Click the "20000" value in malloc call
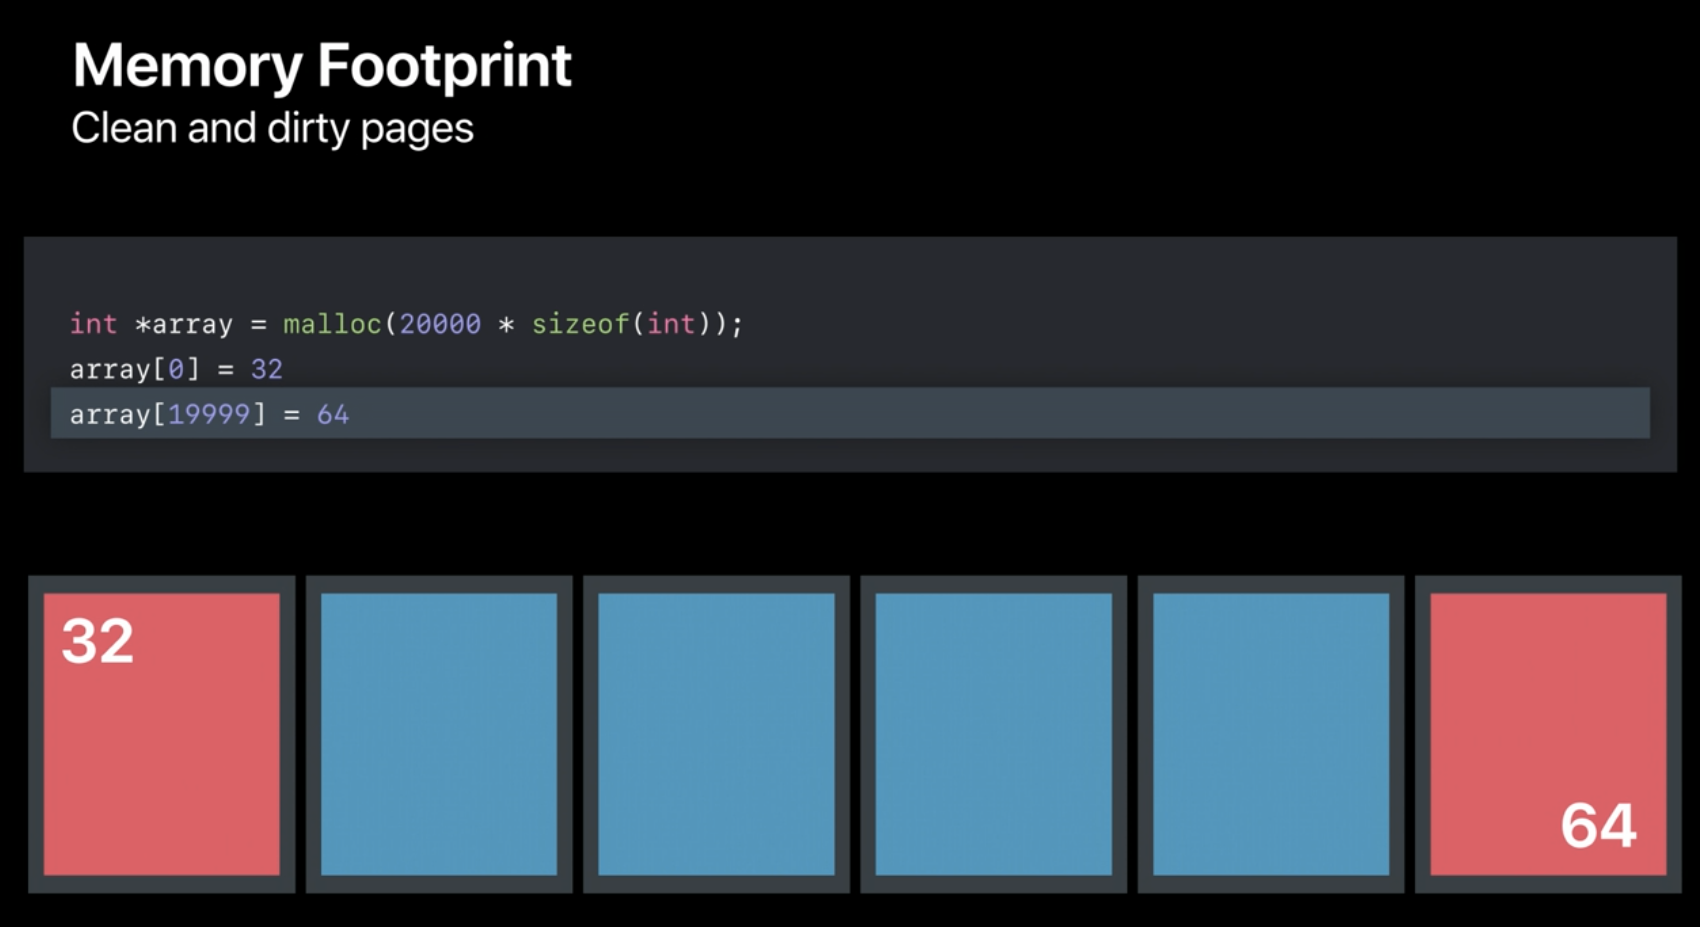This screenshot has width=1700, height=927. [440, 324]
